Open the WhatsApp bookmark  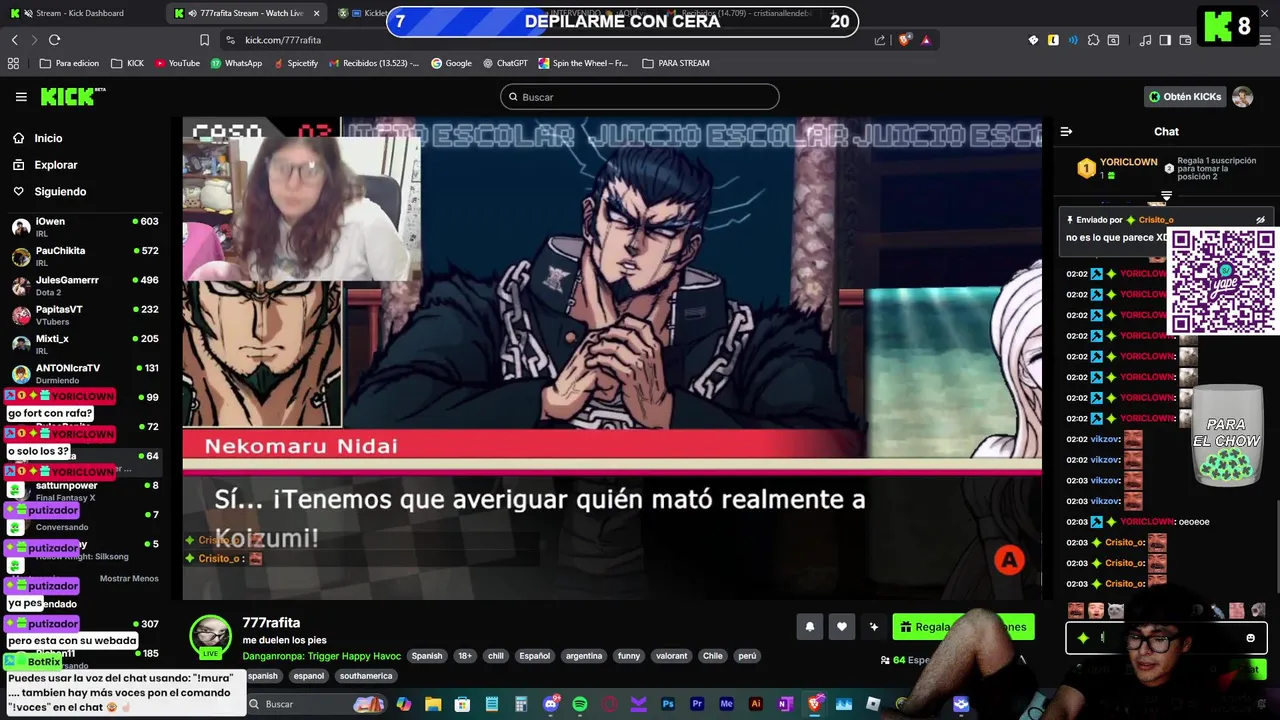pyautogui.click(x=236, y=63)
